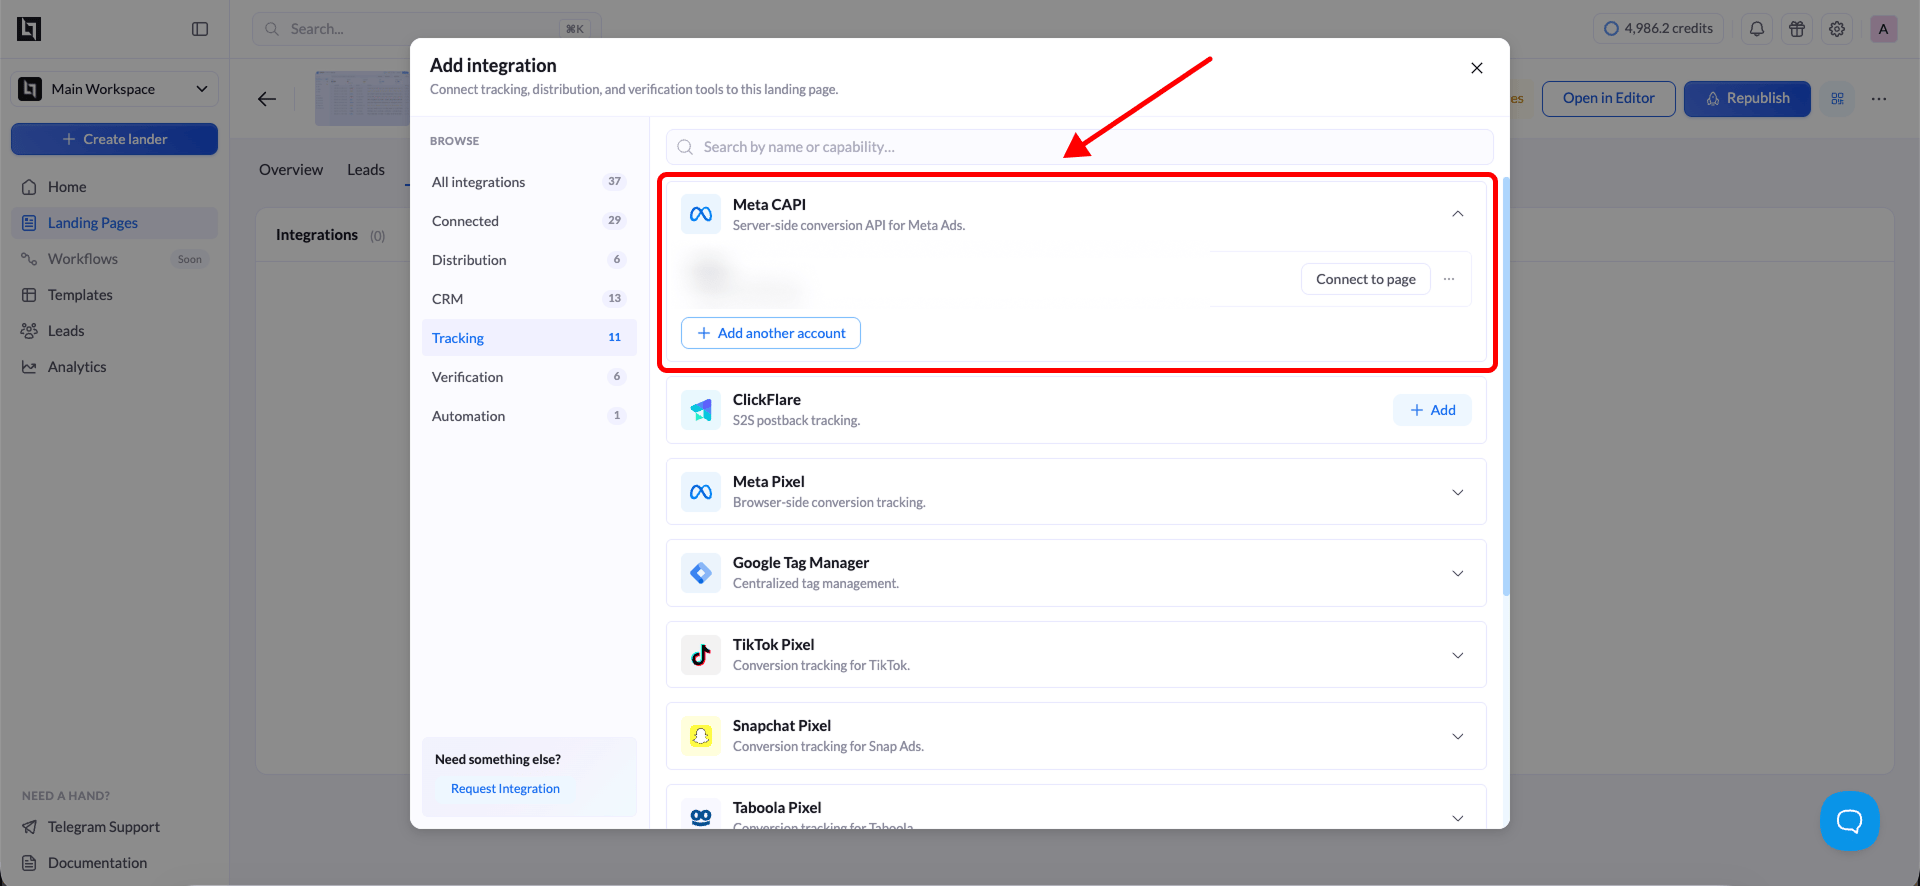Switch to the Overview tab
This screenshot has width=1920, height=886.
[291, 170]
